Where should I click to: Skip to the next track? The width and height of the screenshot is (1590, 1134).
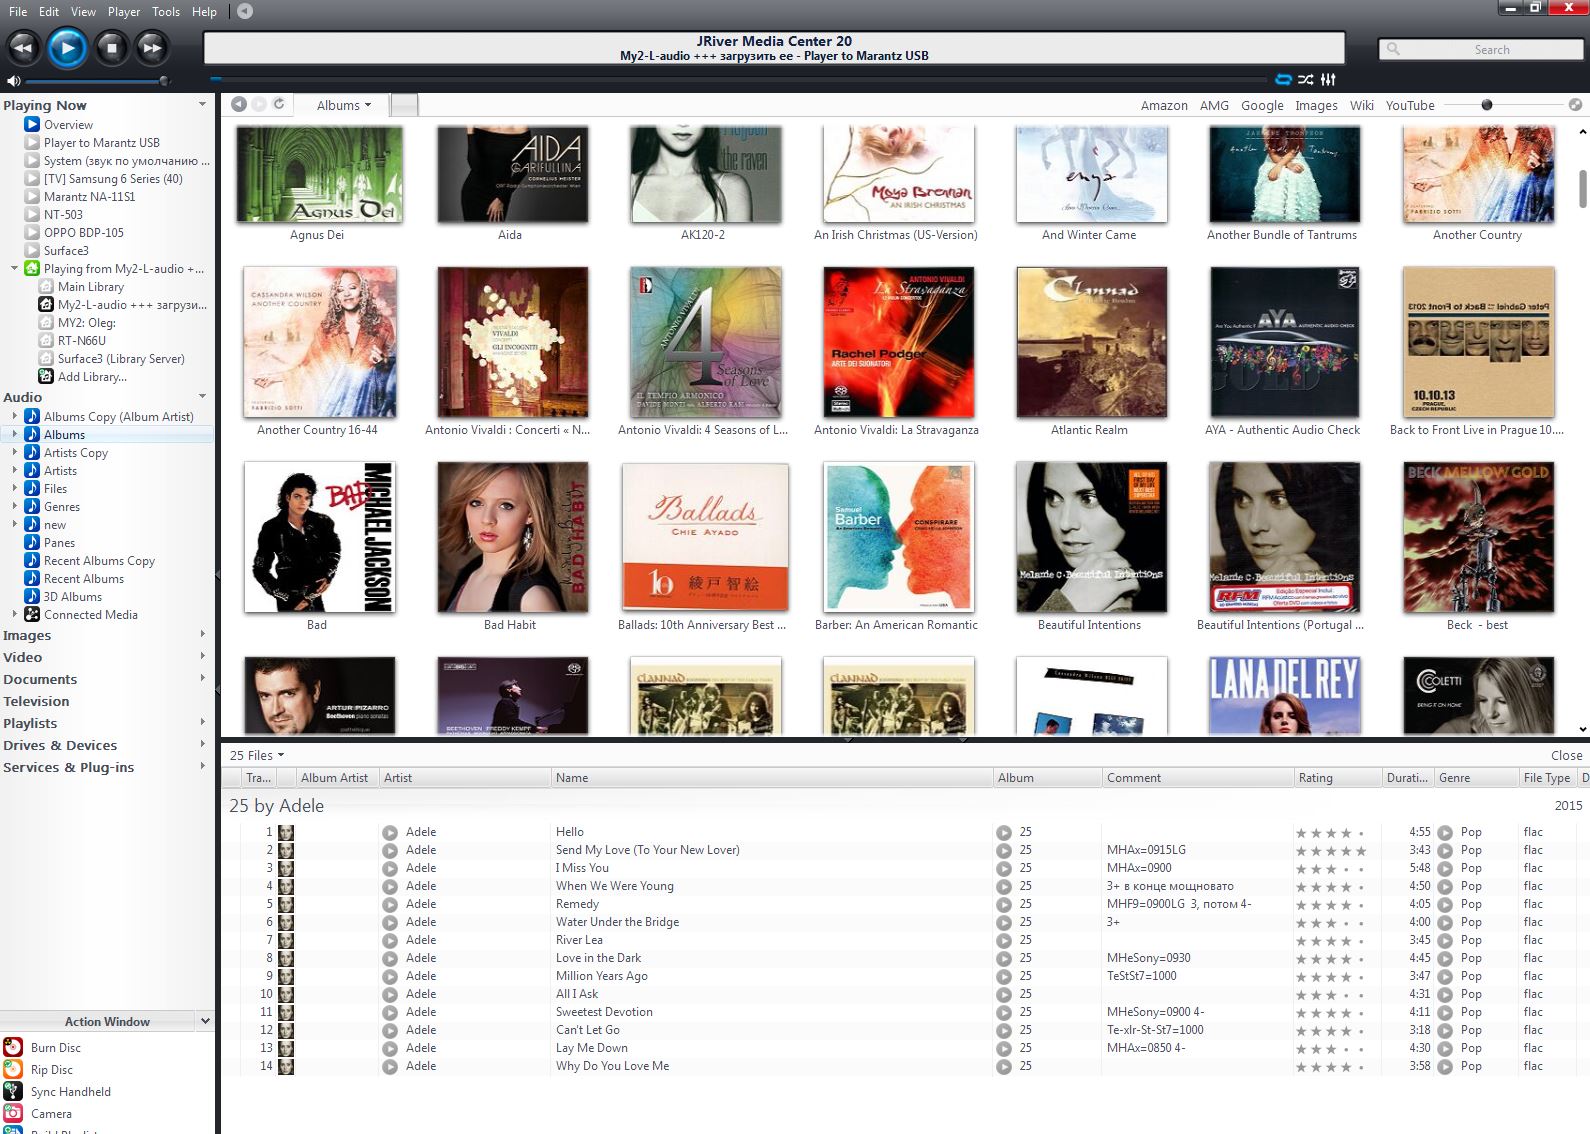pyautogui.click(x=152, y=47)
